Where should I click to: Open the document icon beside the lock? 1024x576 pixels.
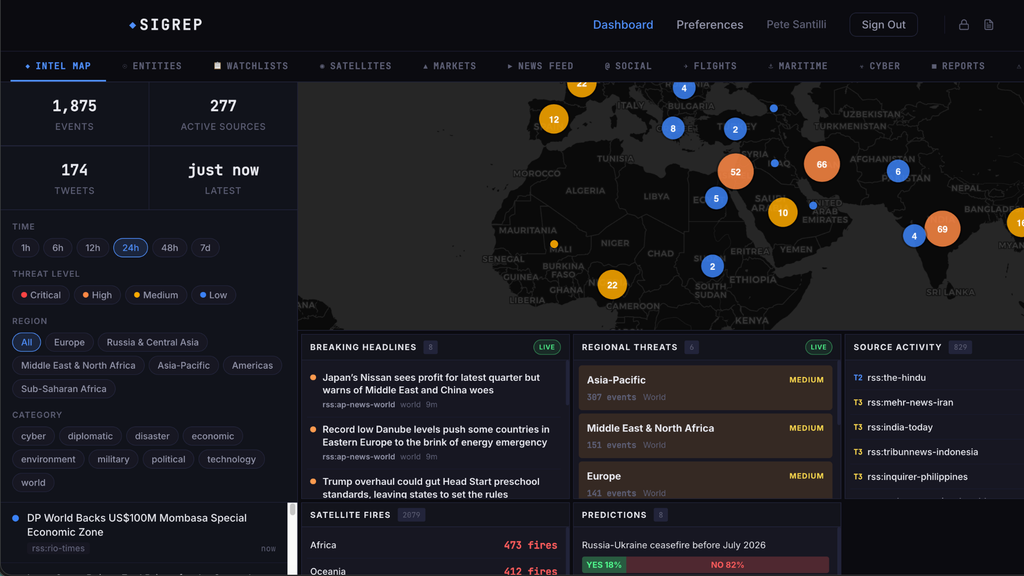(x=989, y=25)
